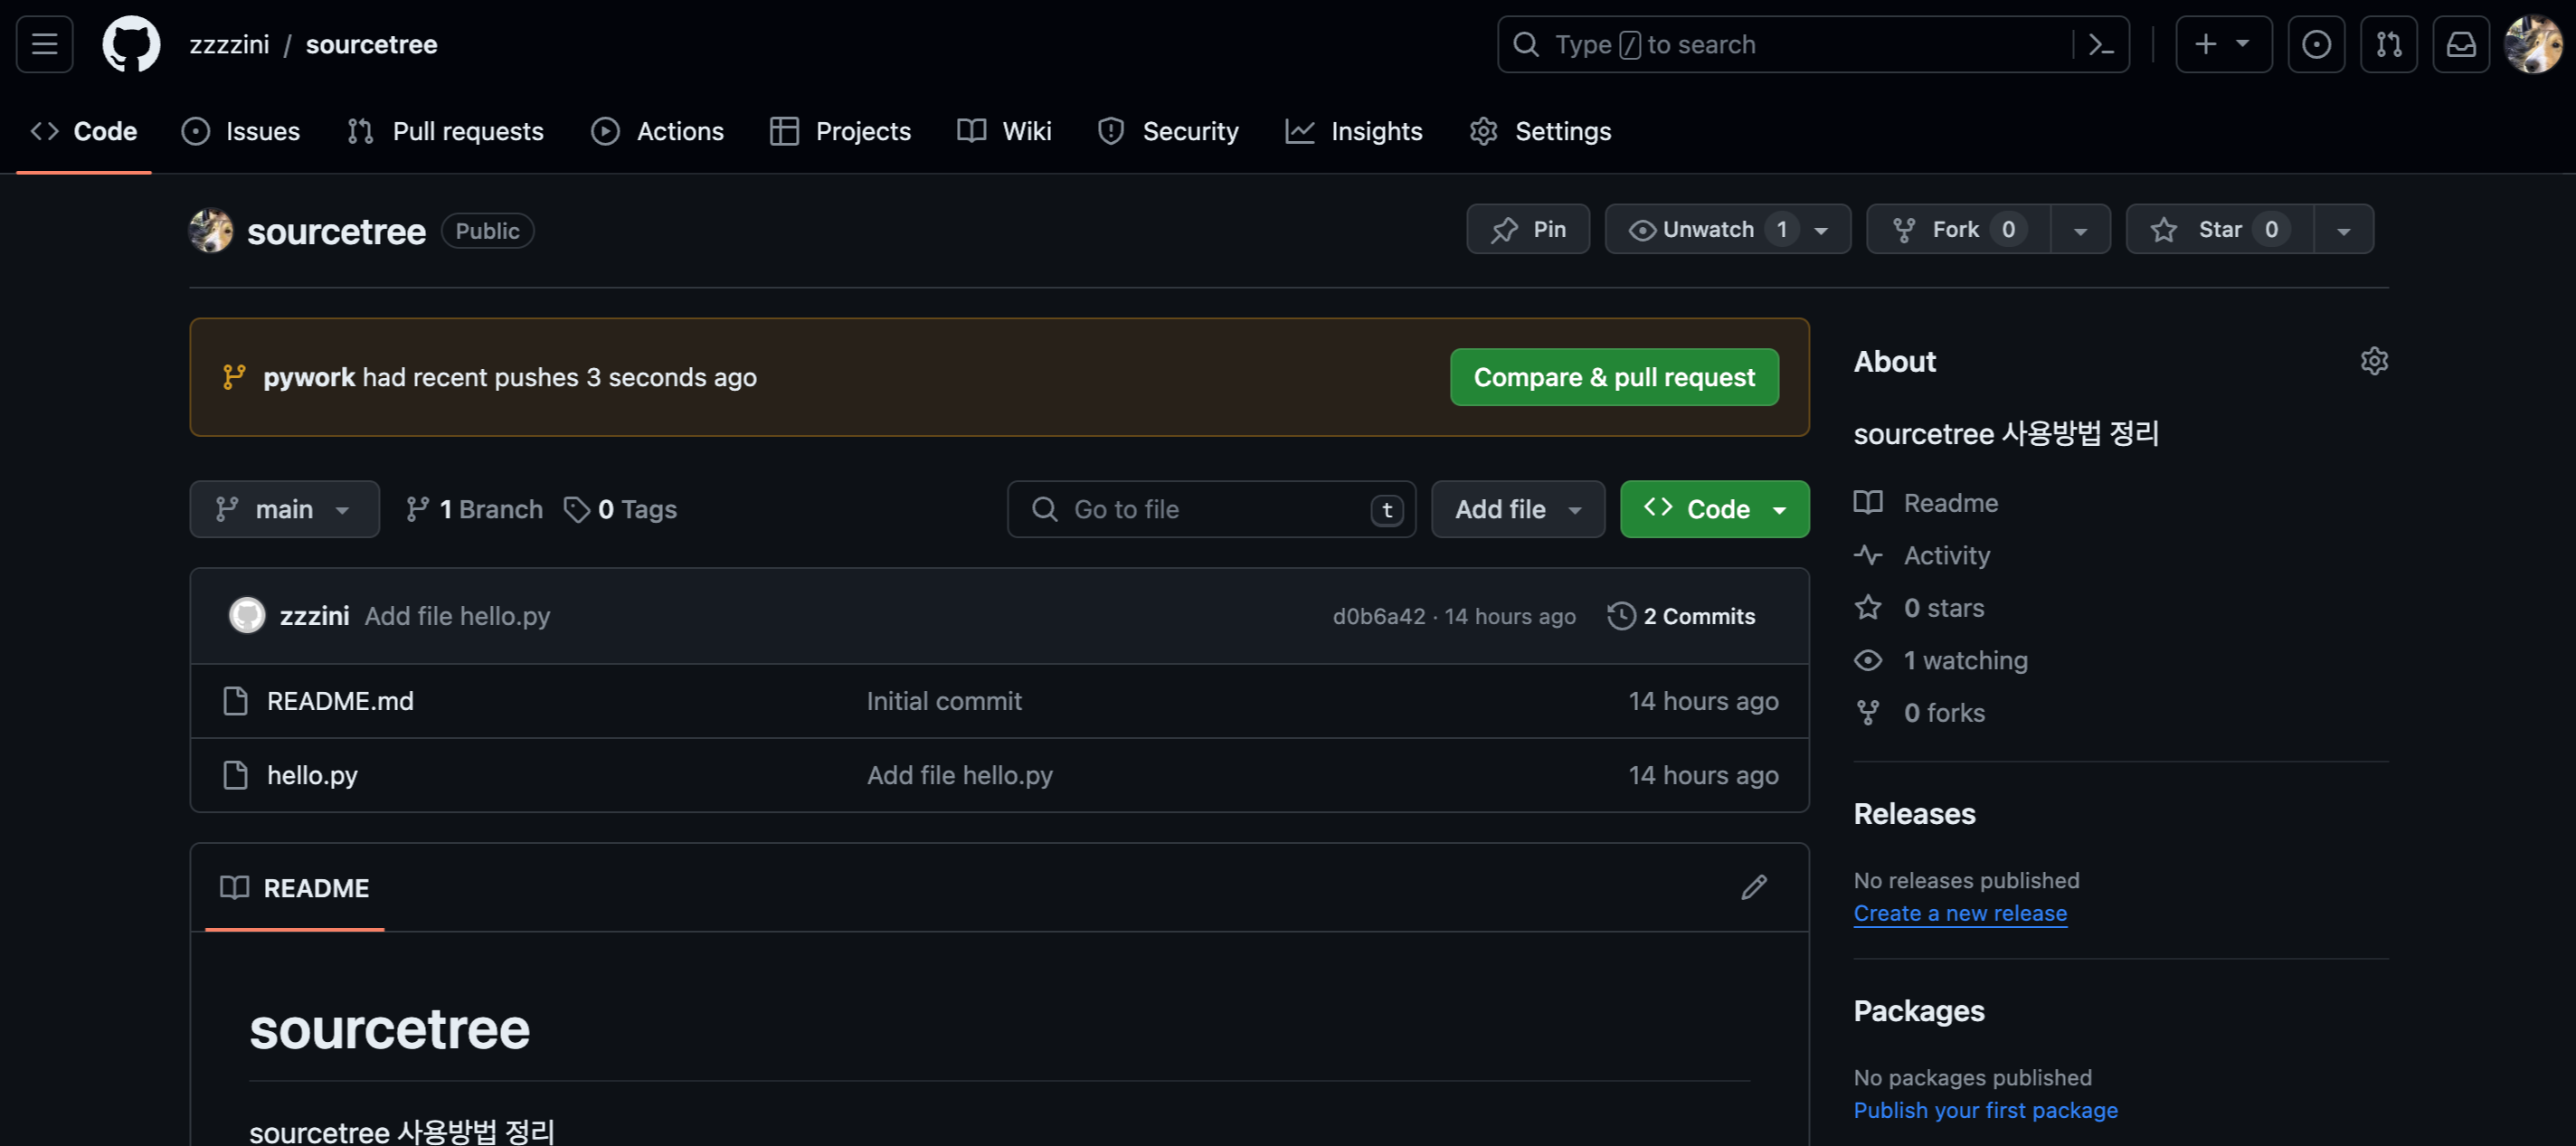Open the README.md file

[340, 701]
